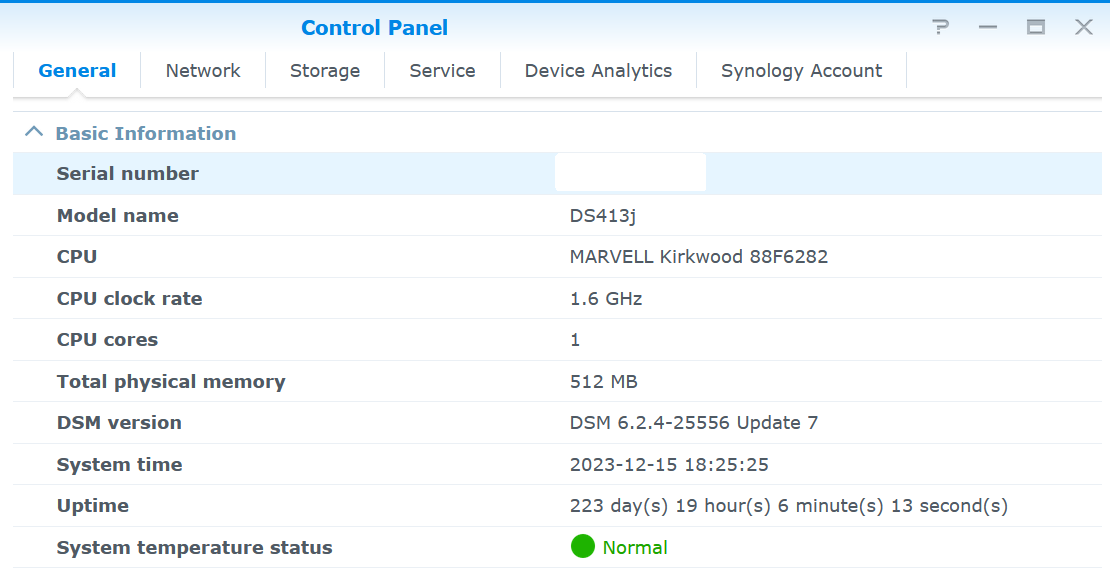Image resolution: width=1110 pixels, height=571 pixels.
Task: Click the System time value
Action: (x=668, y=465)
